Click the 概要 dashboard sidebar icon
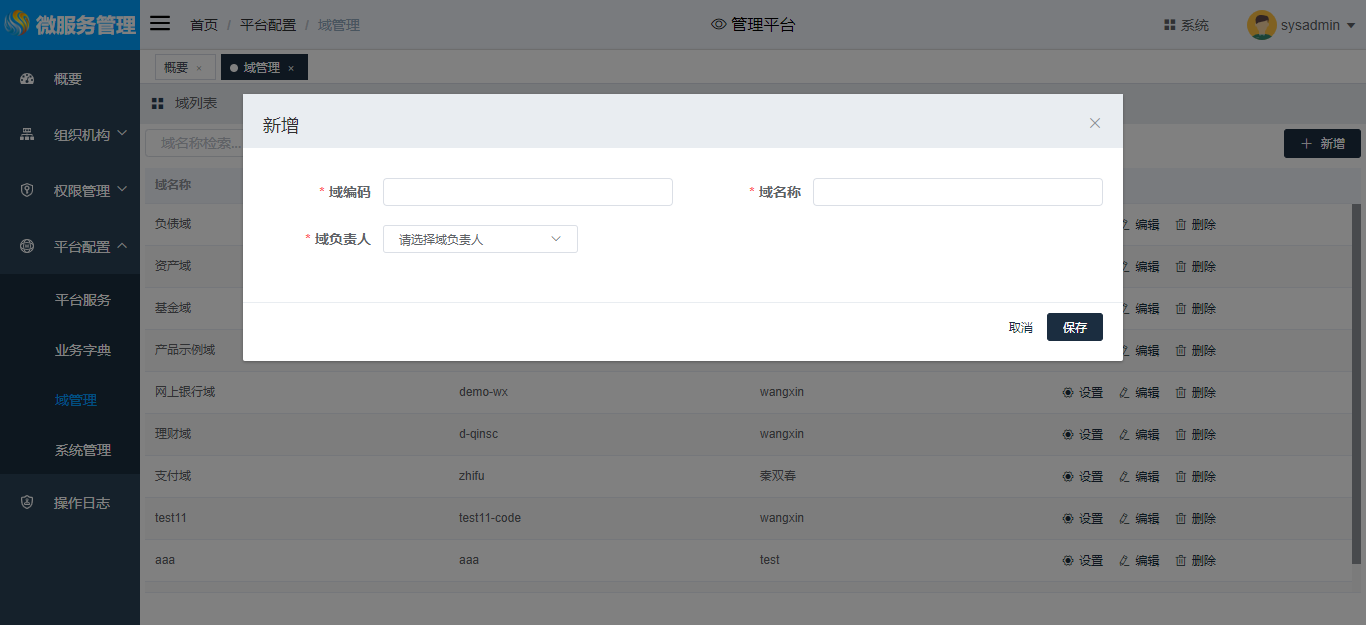Viewport: 1366px width, 625px height. (27, 79)
